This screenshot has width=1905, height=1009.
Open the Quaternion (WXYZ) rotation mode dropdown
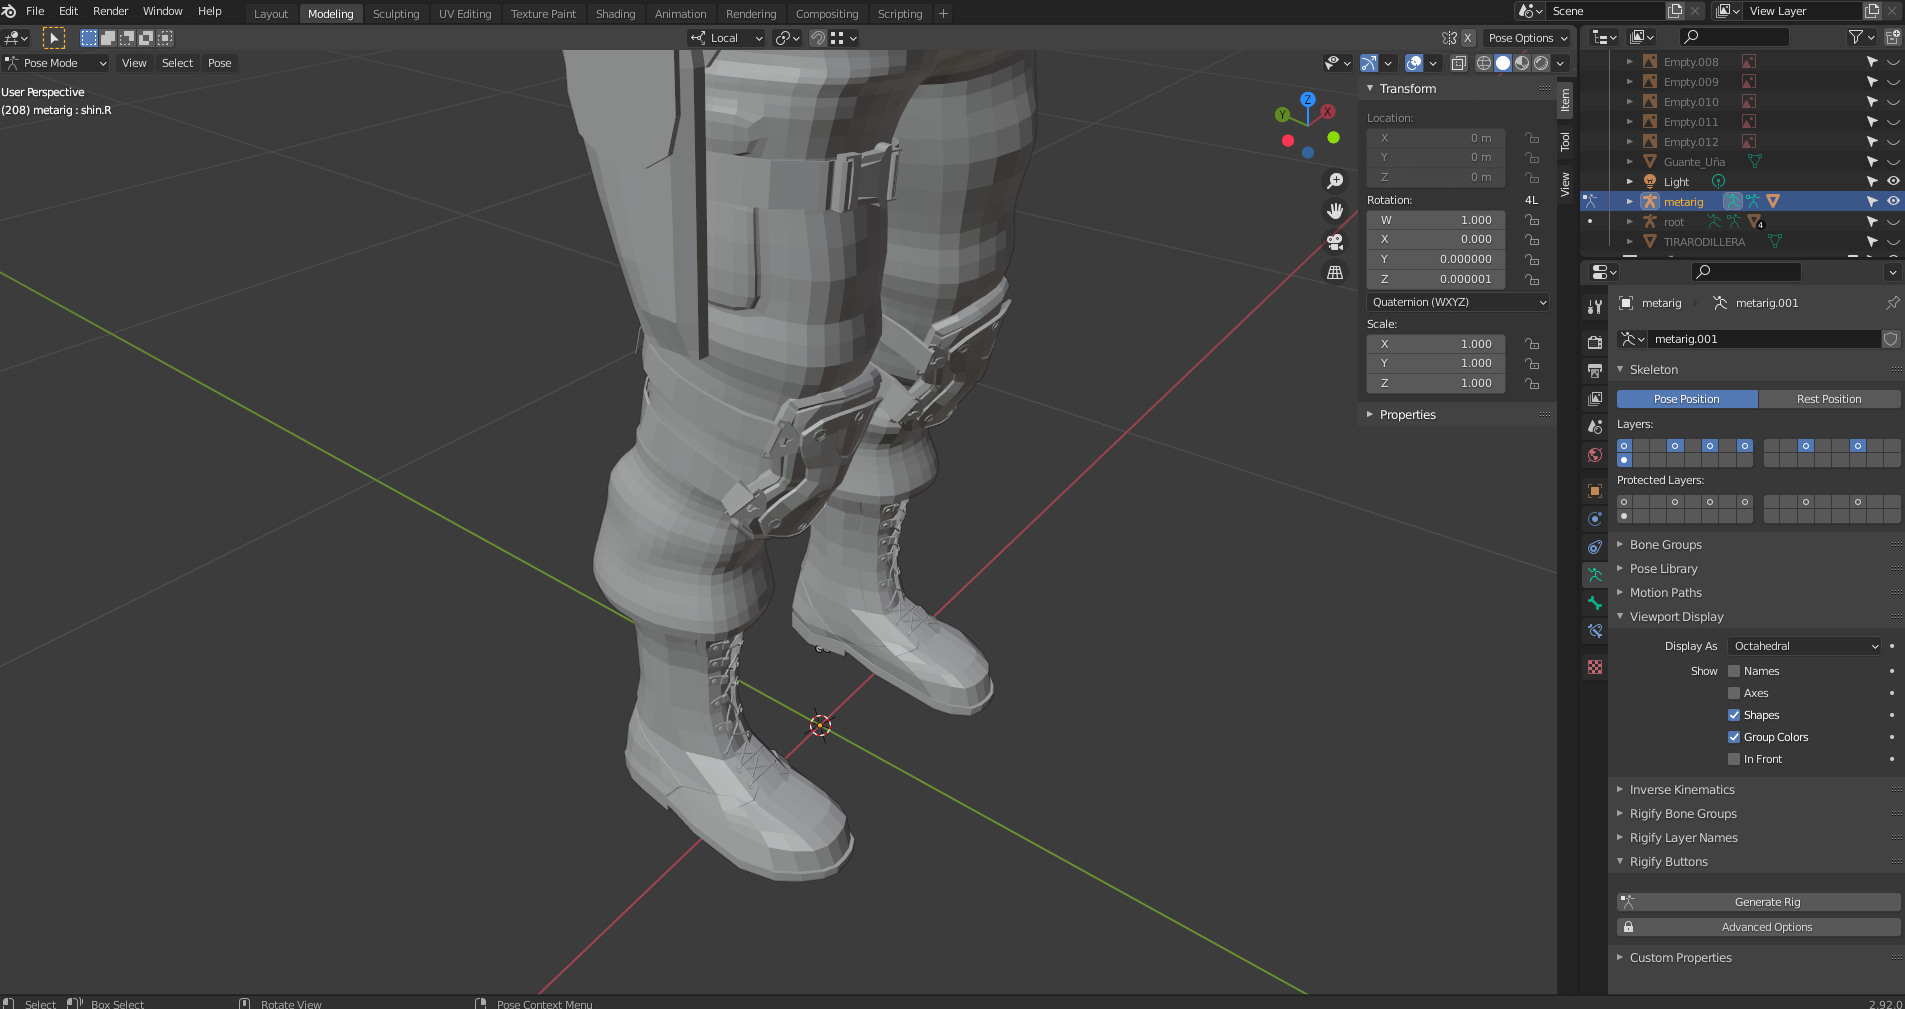click(x=1458, y=302)
